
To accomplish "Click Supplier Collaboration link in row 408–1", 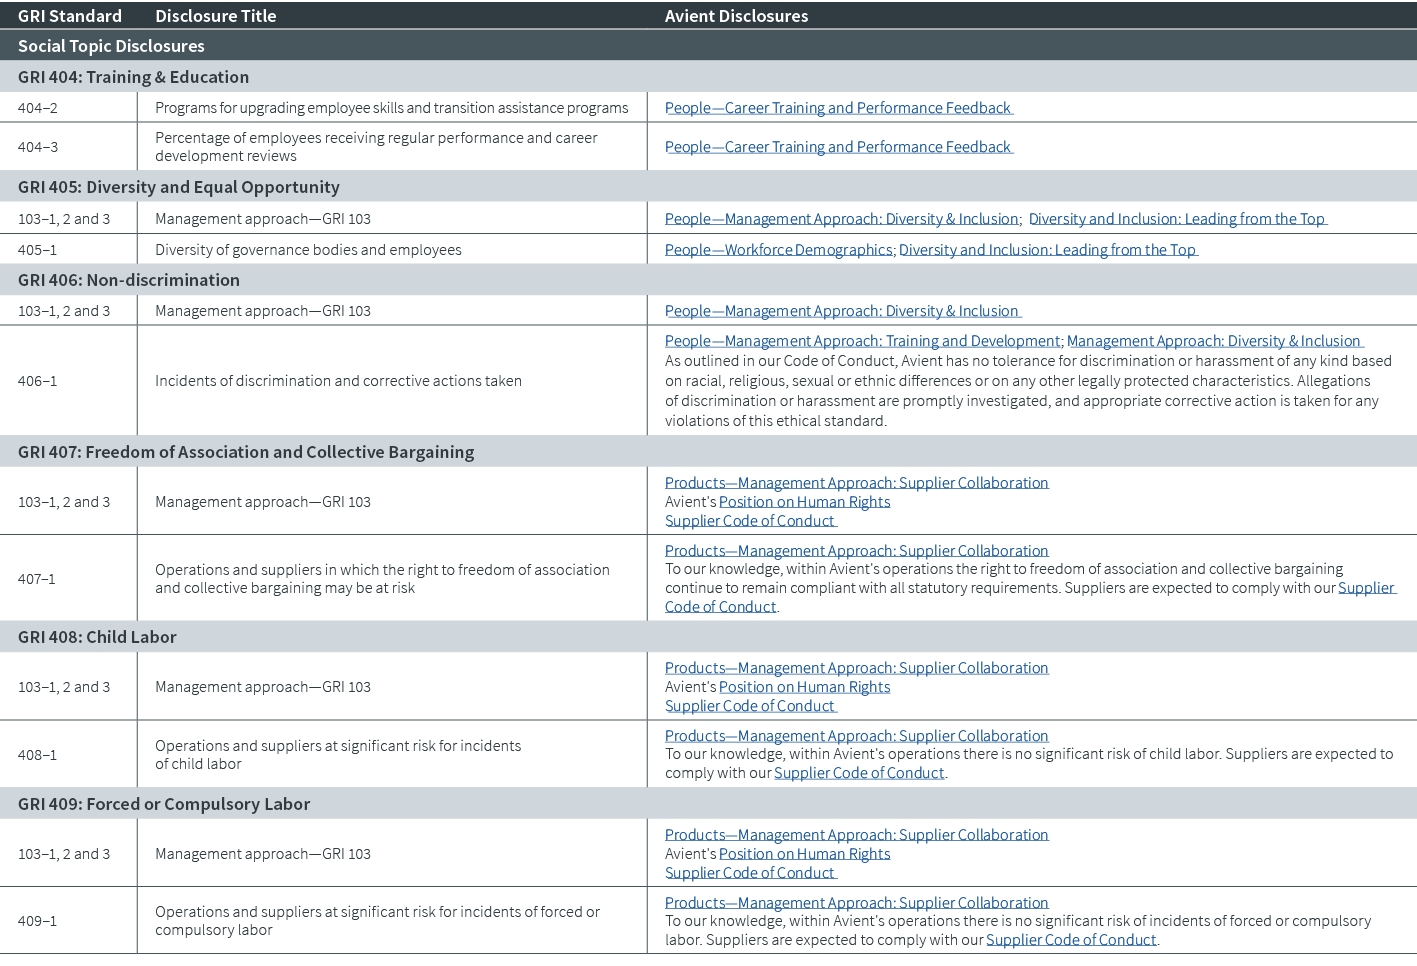I will tap(856, 736).
